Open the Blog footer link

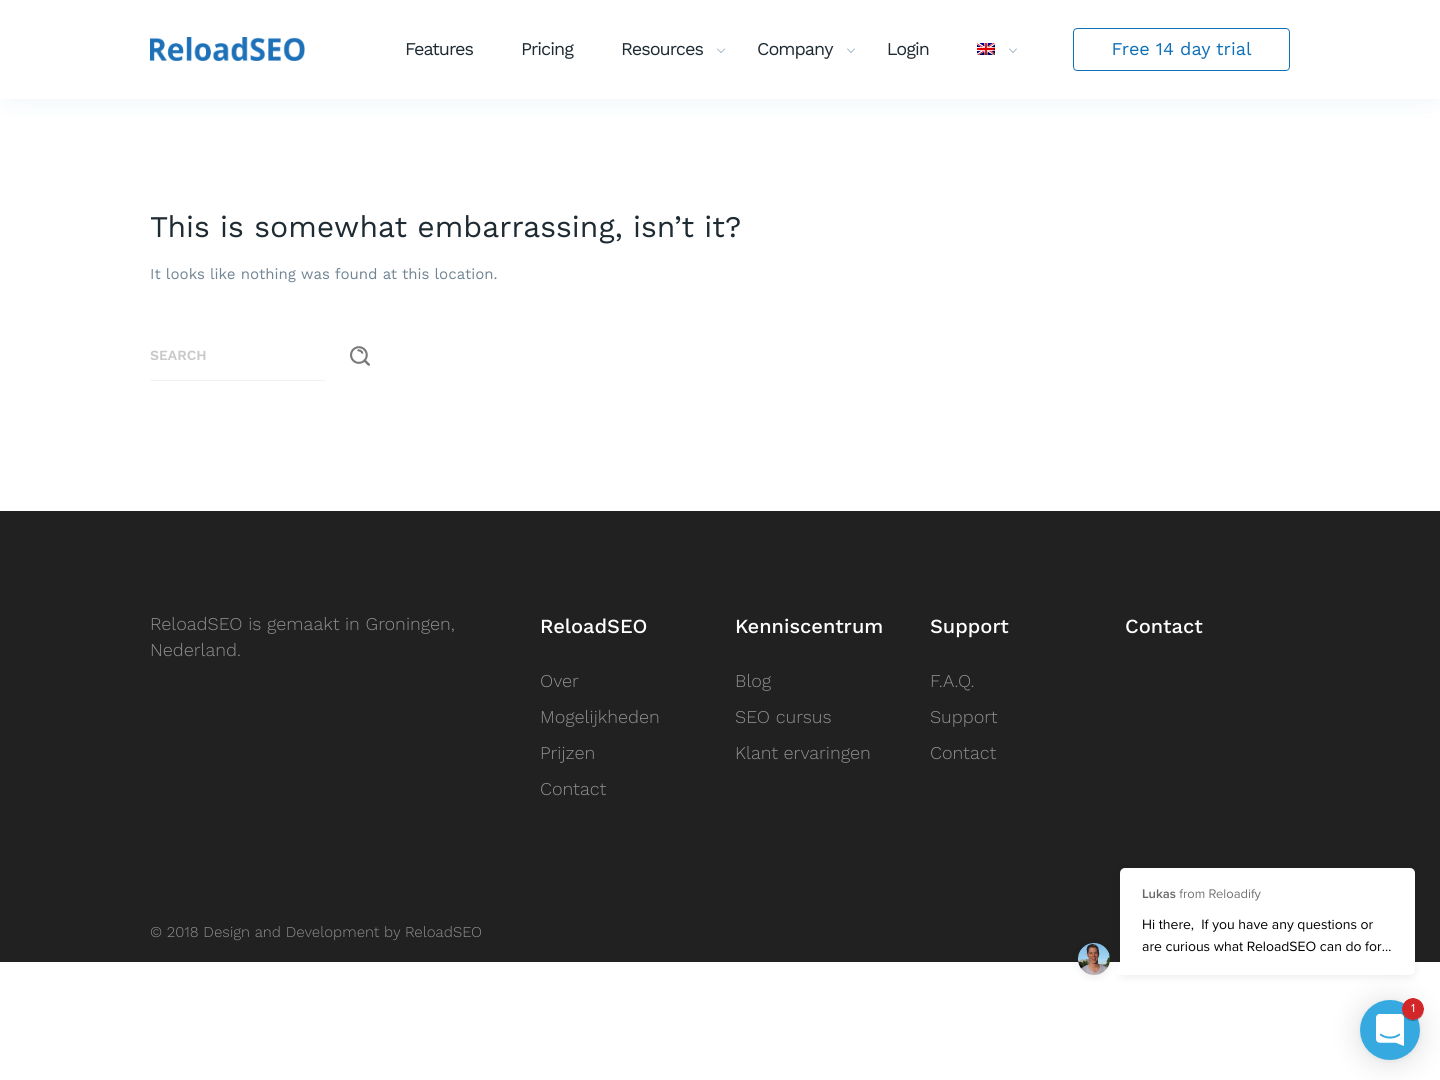point(753,681)
